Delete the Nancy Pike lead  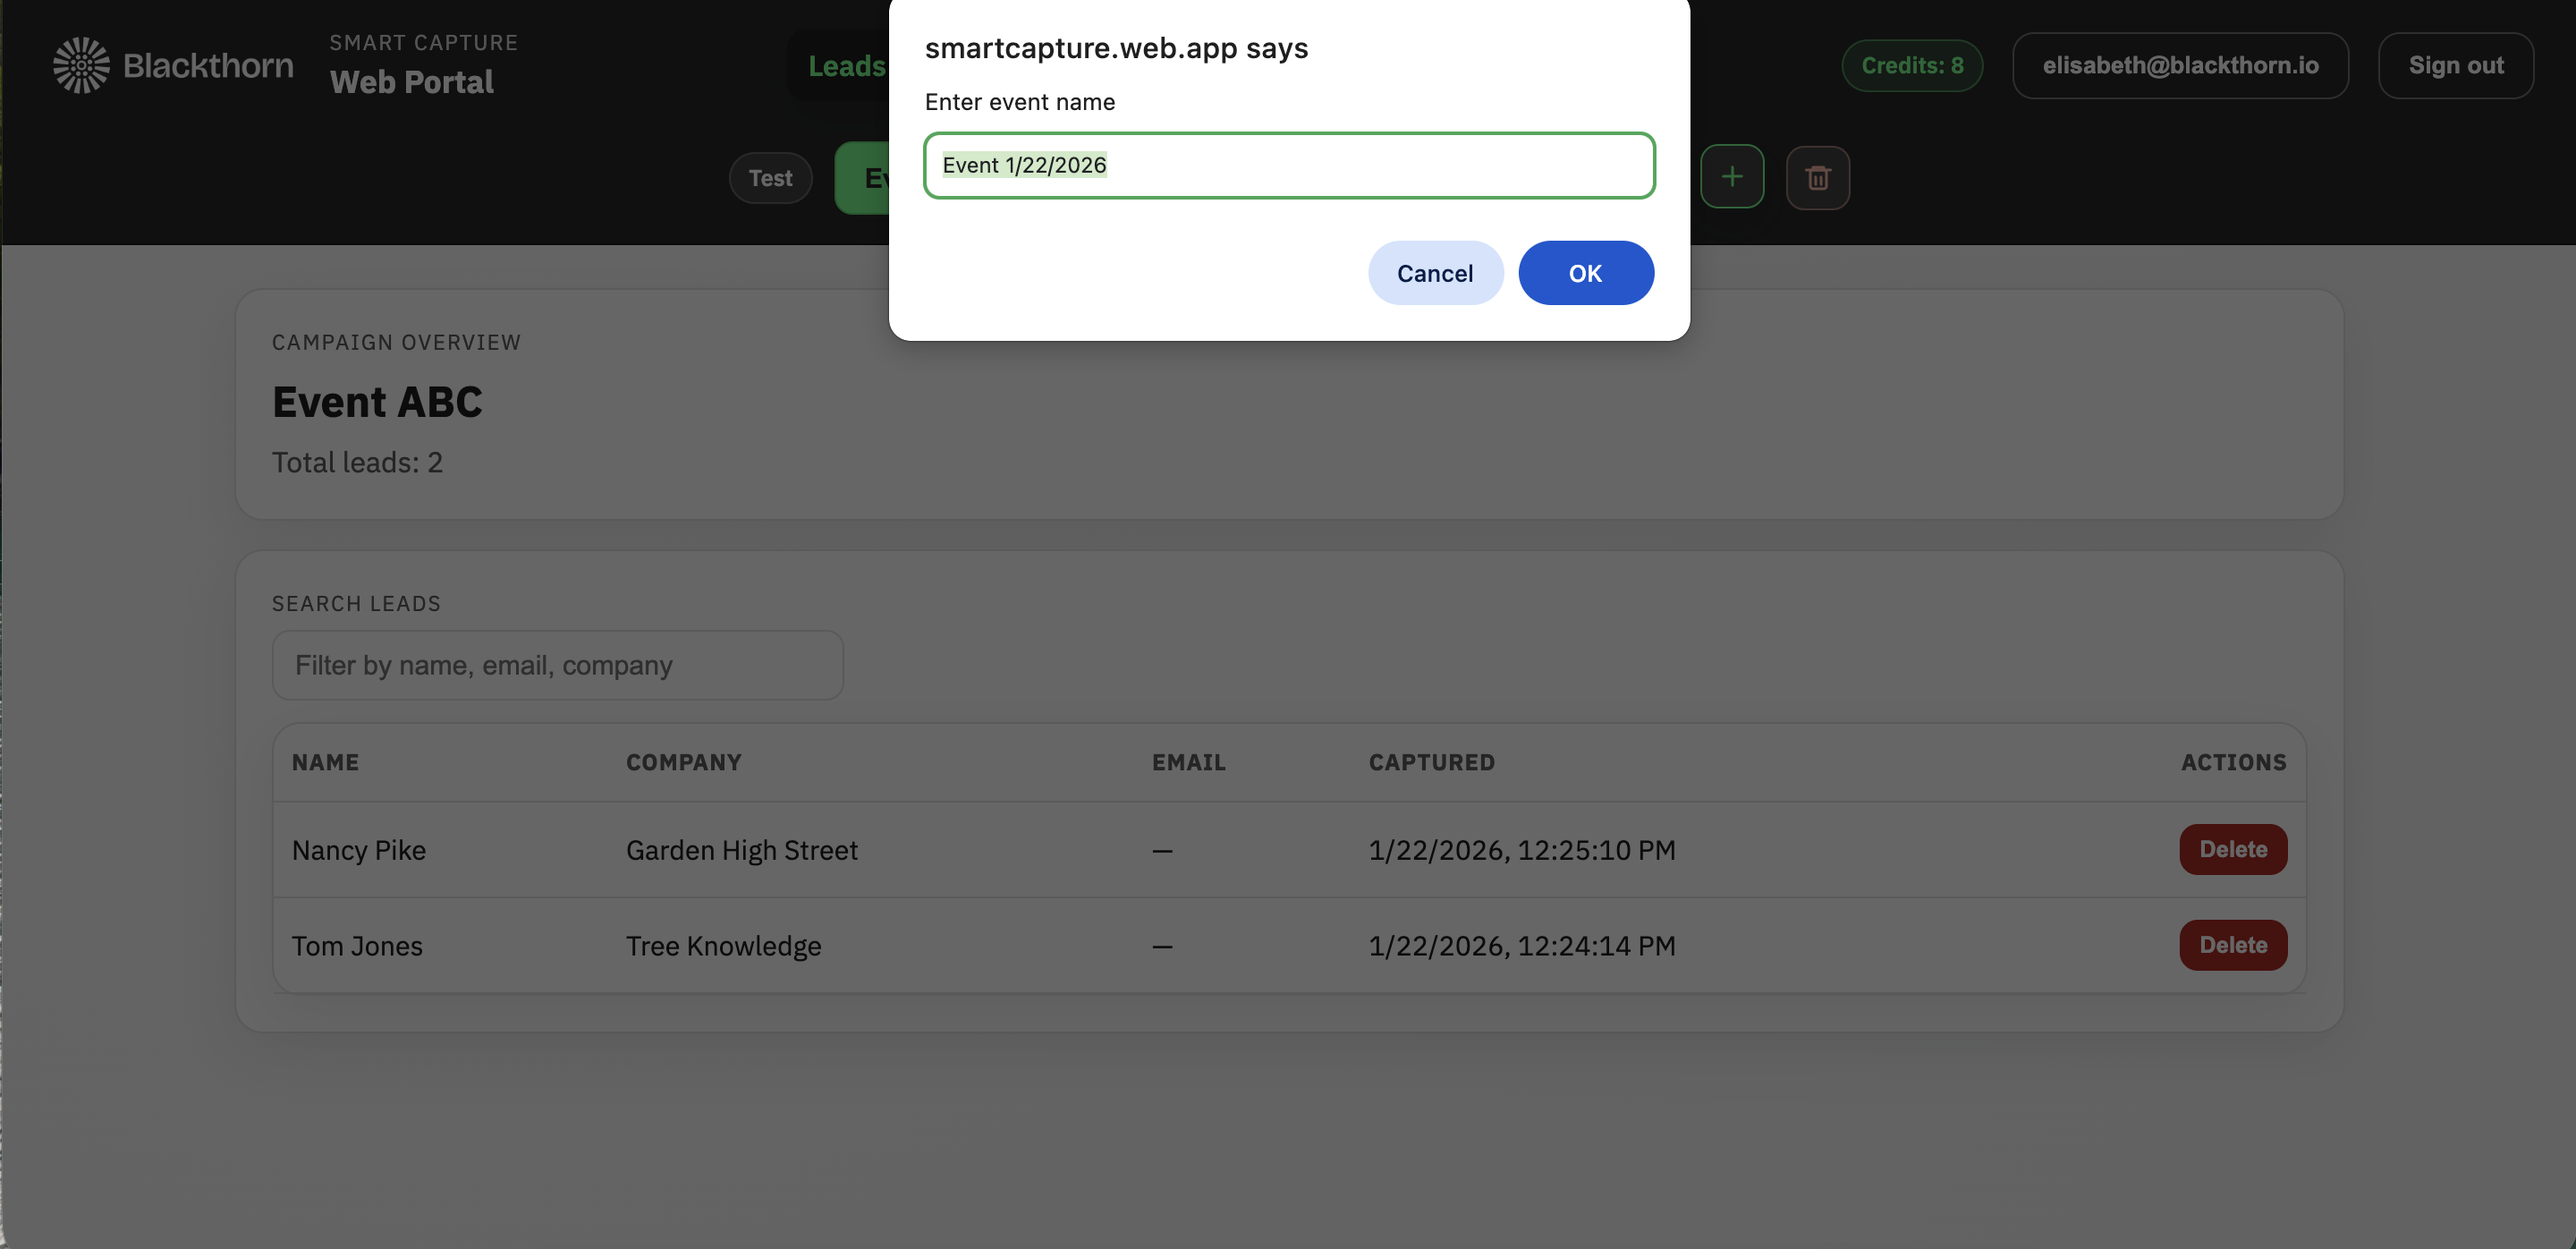tap(2232, 849)
